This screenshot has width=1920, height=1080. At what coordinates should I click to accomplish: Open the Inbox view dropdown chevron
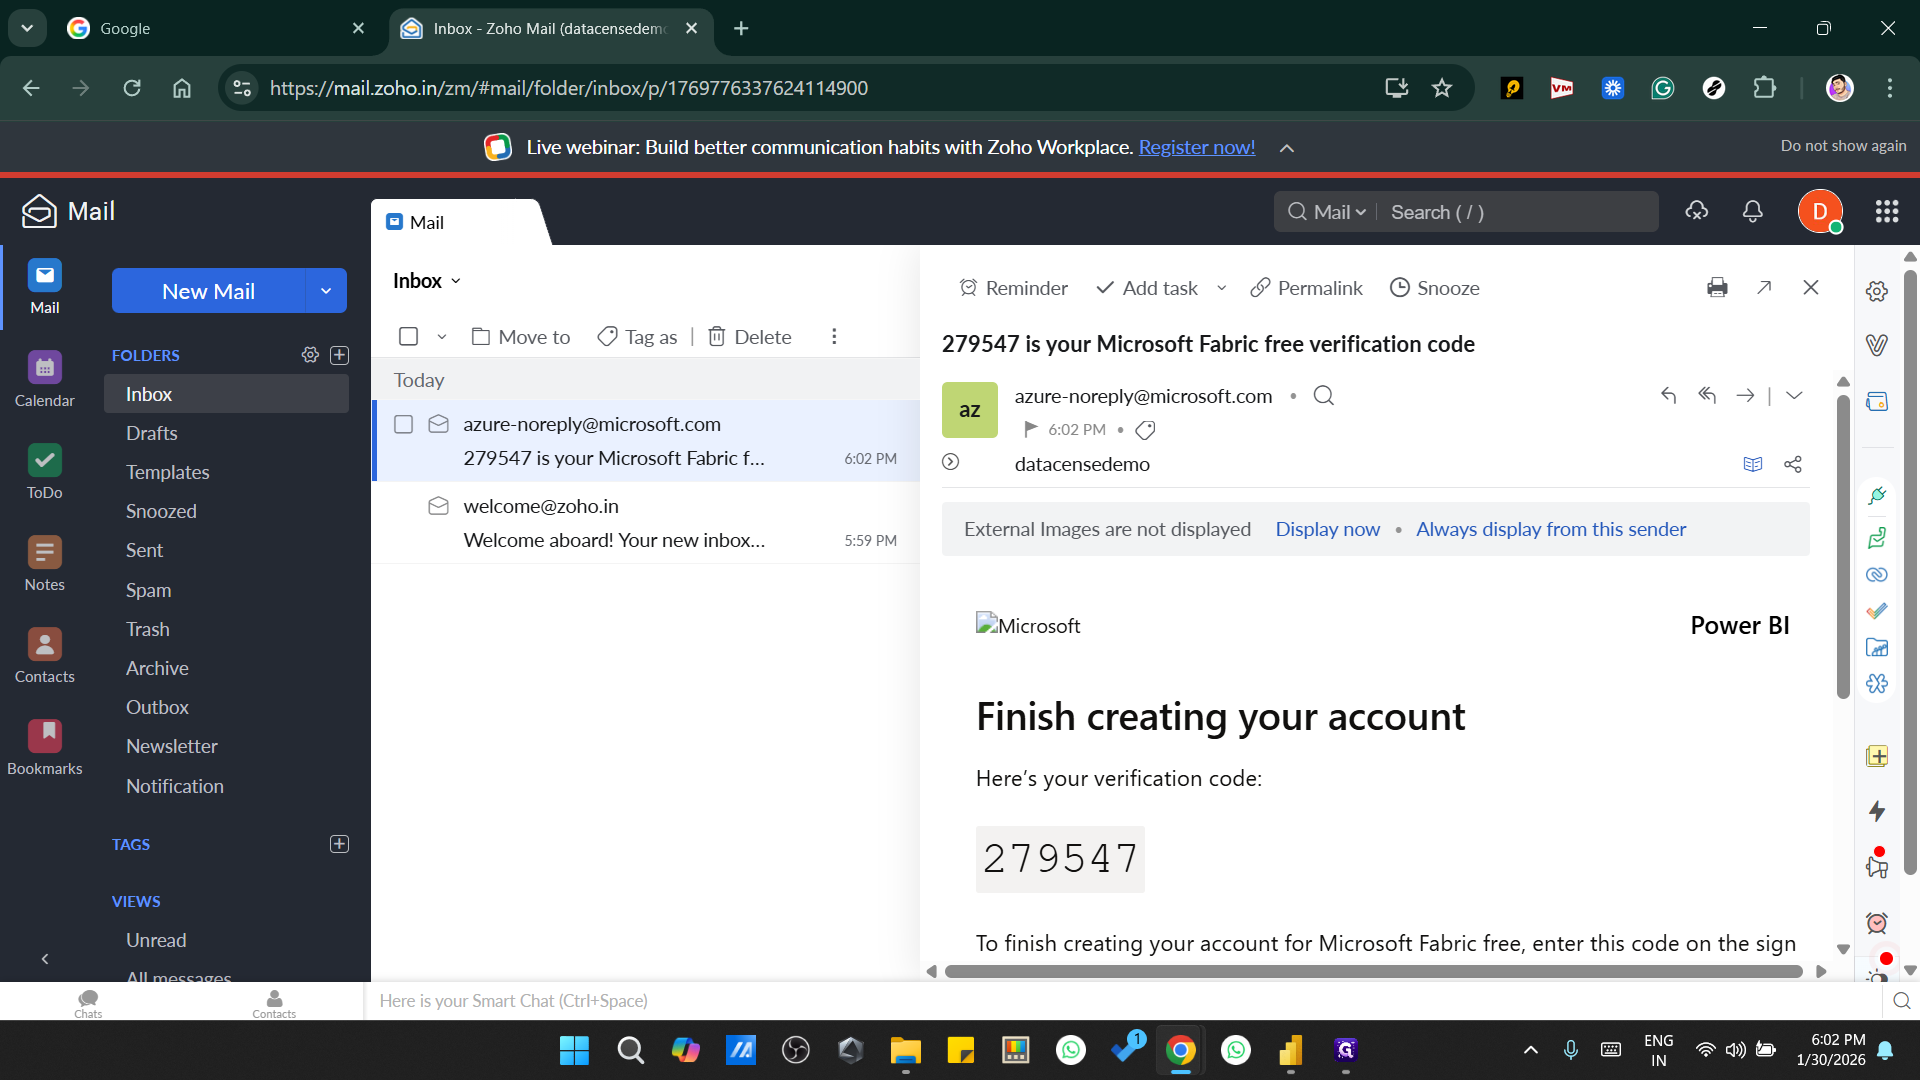click(457, 281)
